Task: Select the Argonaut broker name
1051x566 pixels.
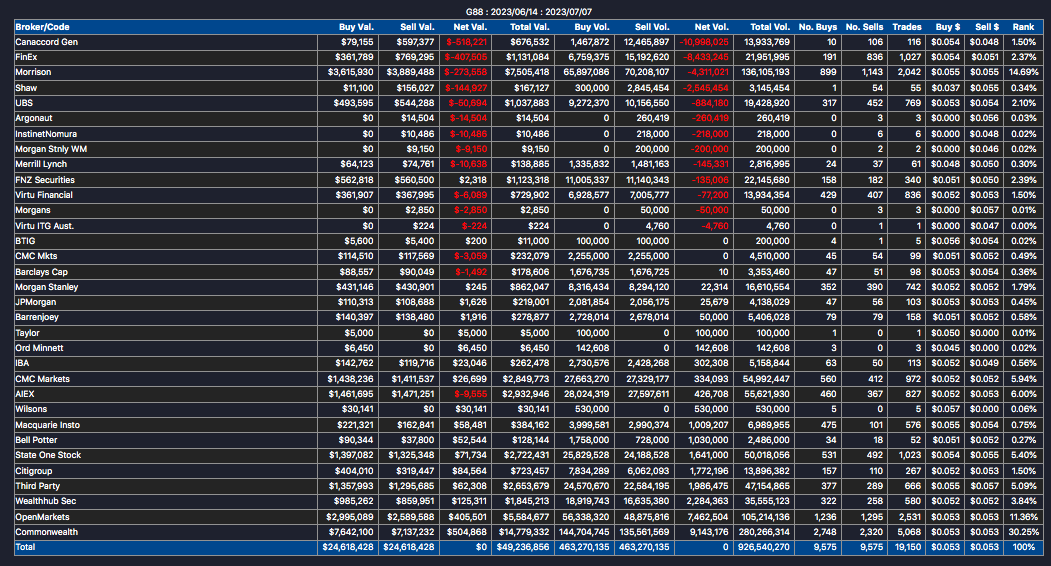Action: (x=34, y=118)
